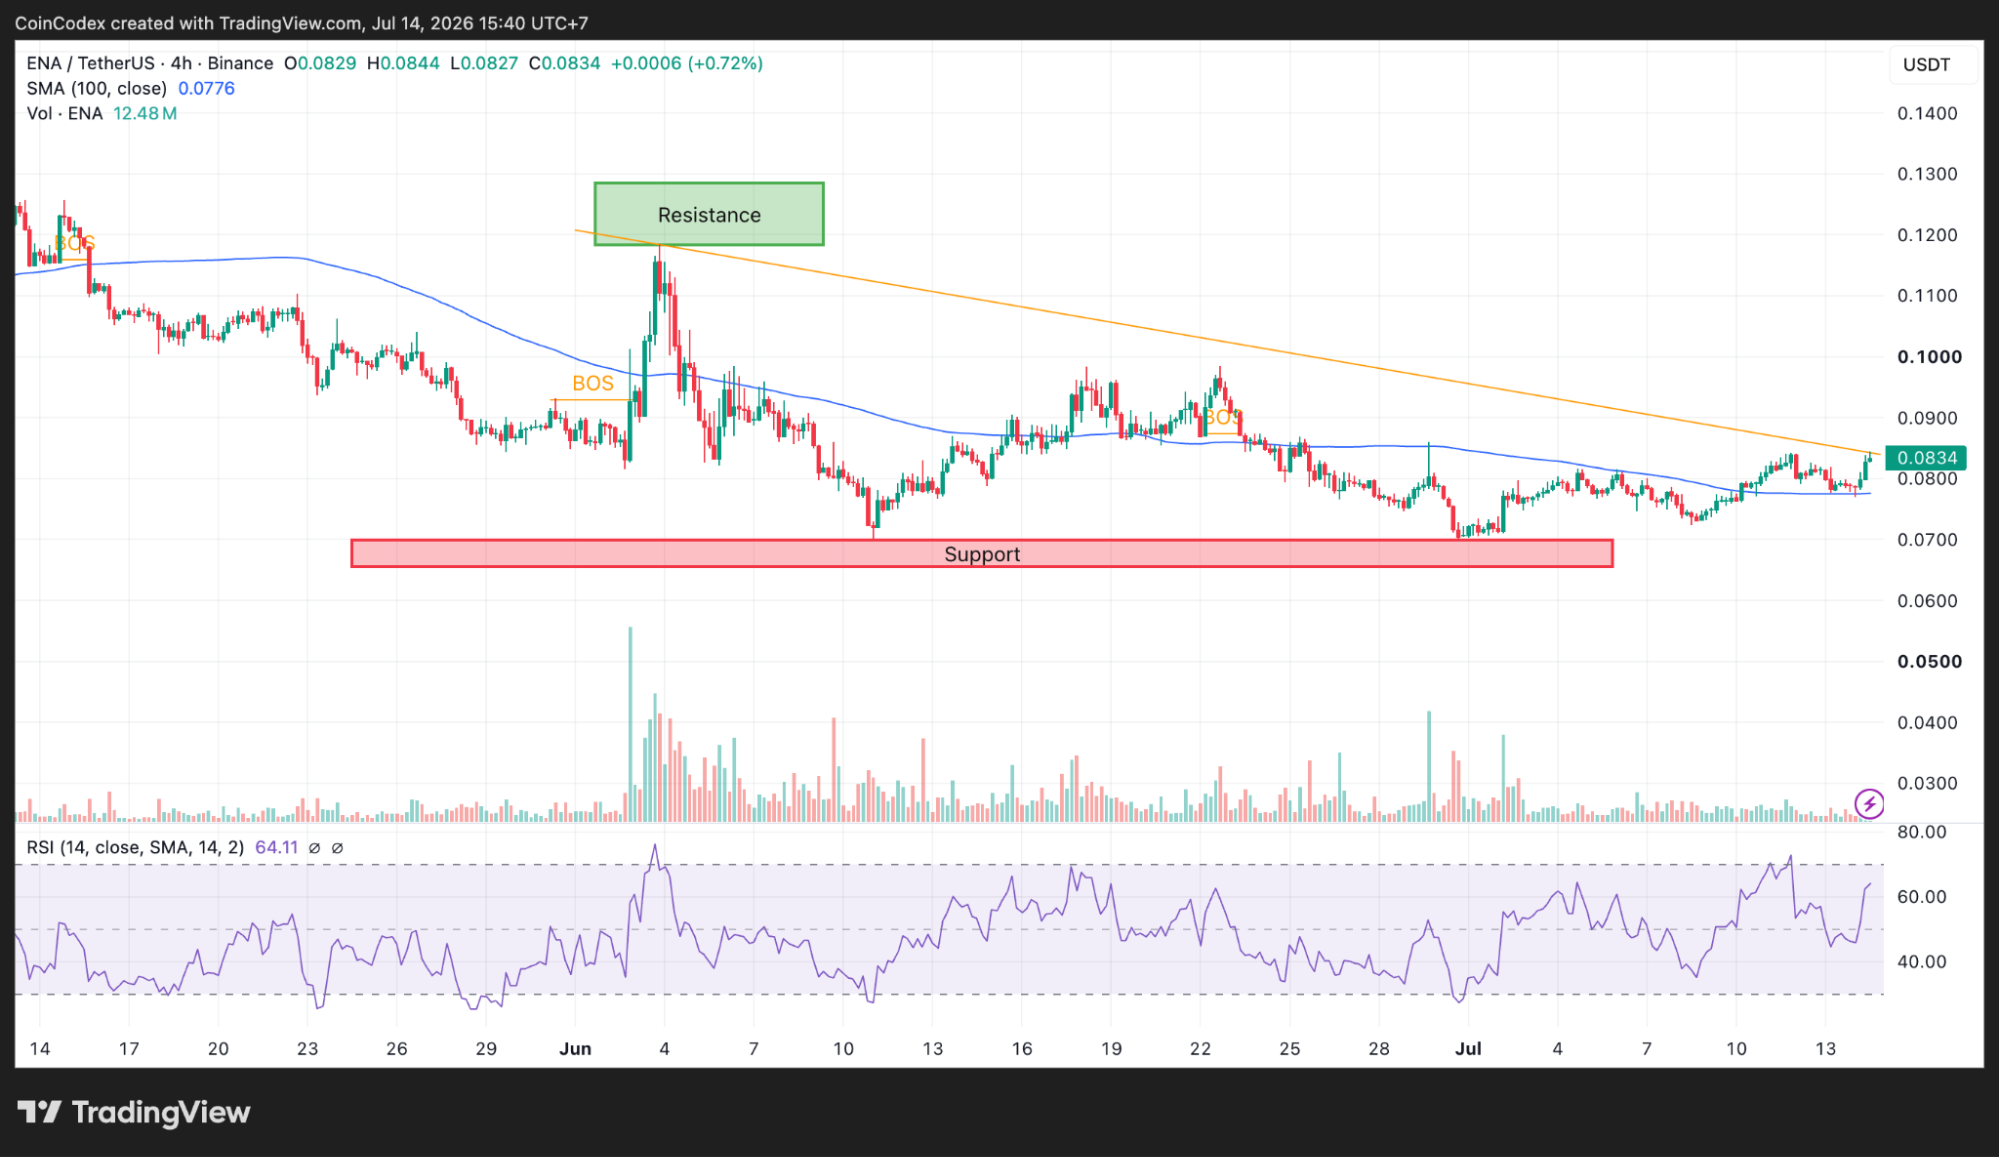
Task: Click the 22 label on the date axis
Action: click(1200, 1049)
